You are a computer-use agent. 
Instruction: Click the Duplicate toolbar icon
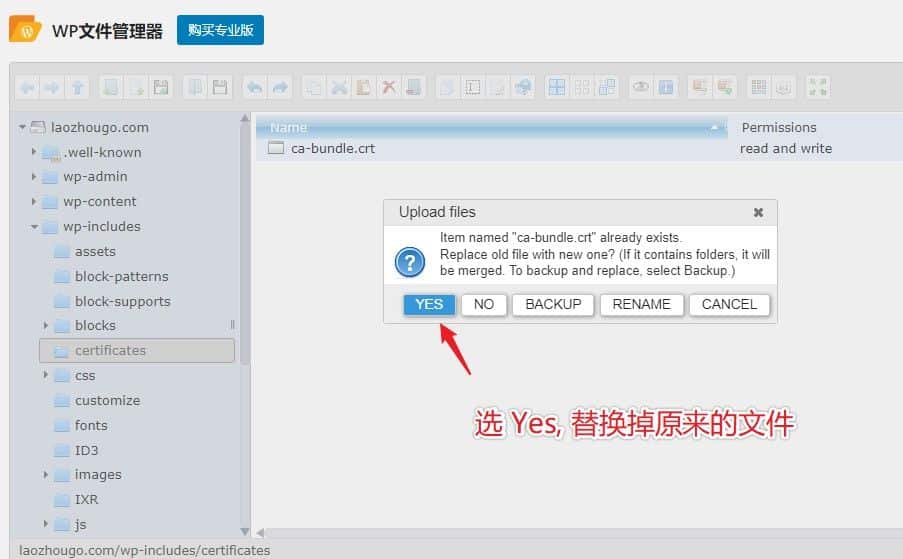point(447,88)
